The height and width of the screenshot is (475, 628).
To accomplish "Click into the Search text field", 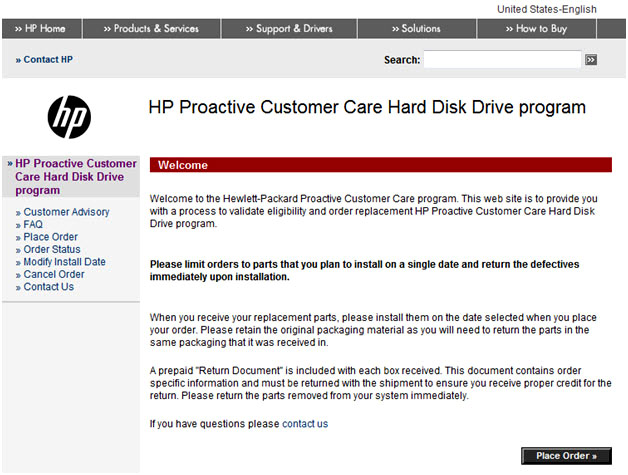I will (x=502, y=60).
